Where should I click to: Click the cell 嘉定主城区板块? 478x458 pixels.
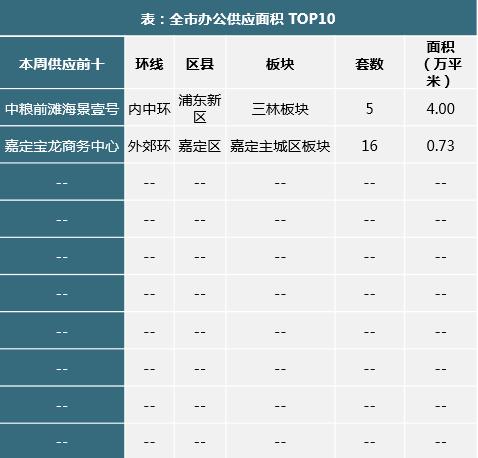[x=280, y=146]
